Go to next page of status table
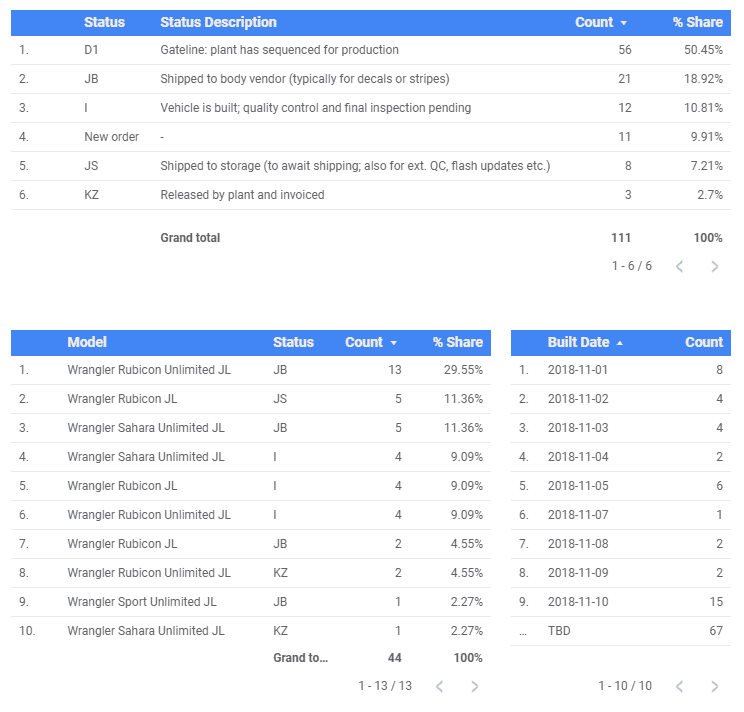The image size is (744, 712). point(715,267)
